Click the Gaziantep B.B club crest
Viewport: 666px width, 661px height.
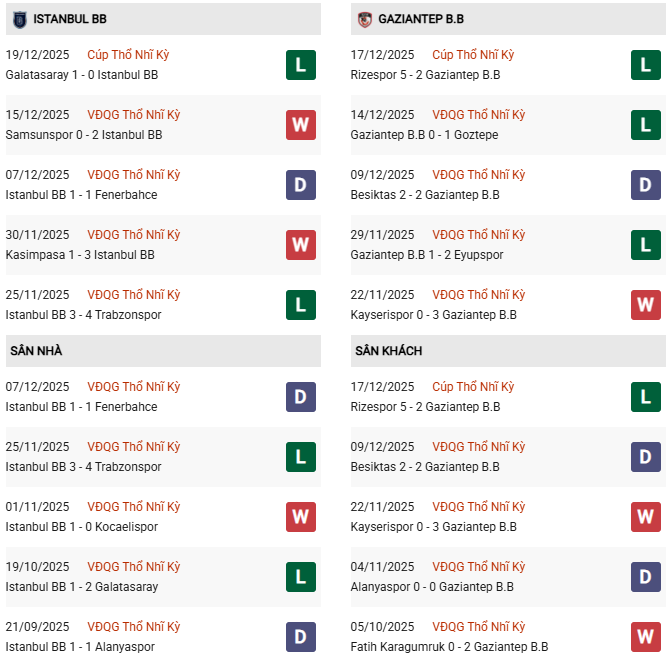click(365, 19)
